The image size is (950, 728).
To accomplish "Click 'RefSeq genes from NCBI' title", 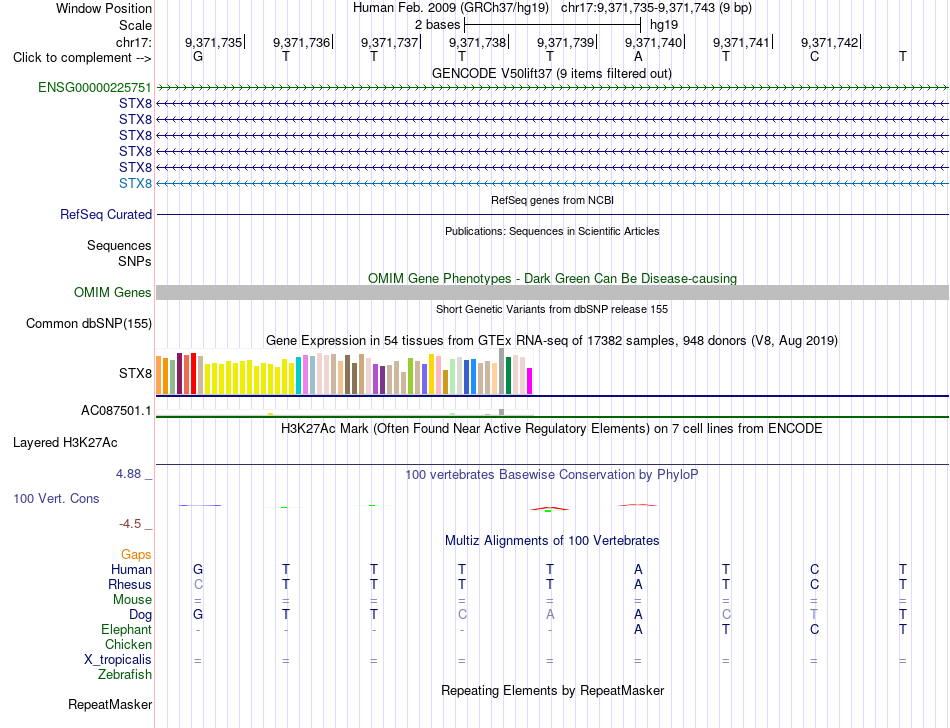I will pos(553,200).
